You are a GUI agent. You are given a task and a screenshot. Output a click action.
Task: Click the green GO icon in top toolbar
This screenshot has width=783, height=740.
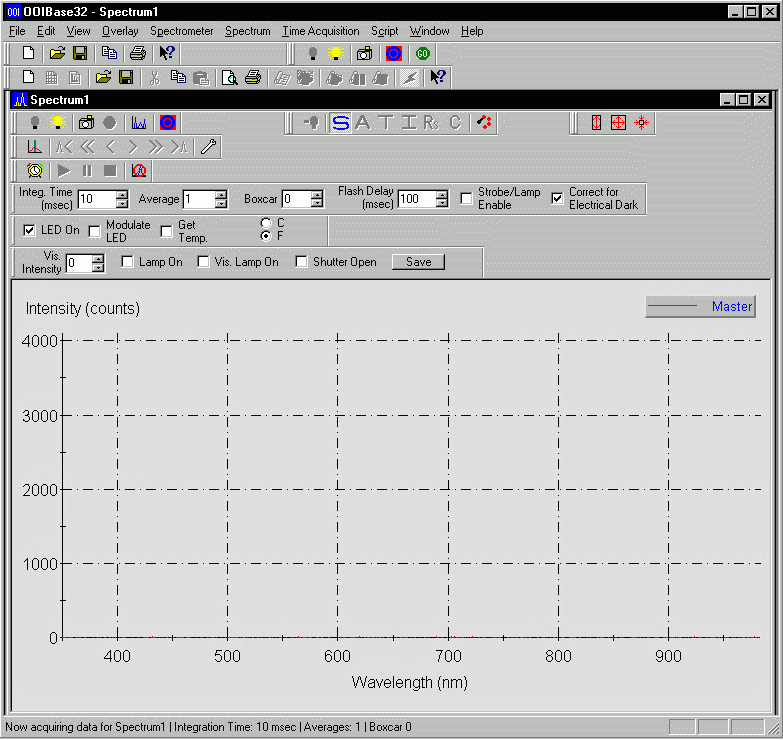pyautogui.click(x=422, y=53)
